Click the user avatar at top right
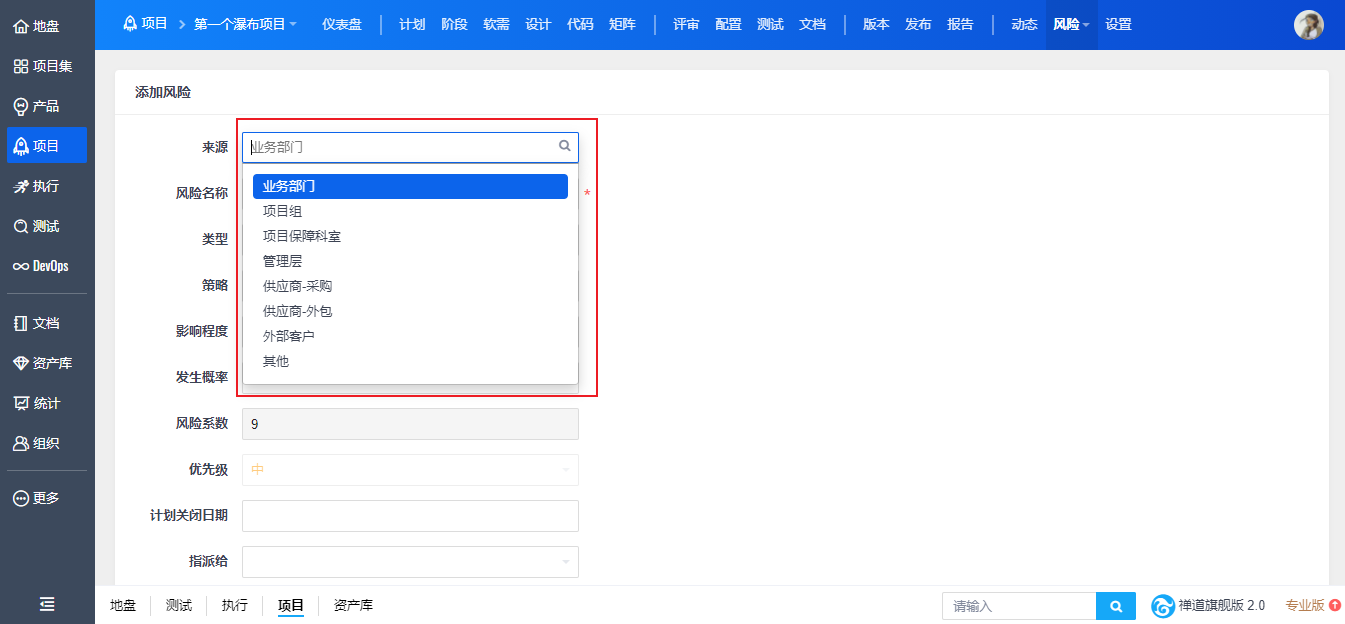Image resolution: width=1345 pixels, height=624 pixels. tap(1309, 25)
